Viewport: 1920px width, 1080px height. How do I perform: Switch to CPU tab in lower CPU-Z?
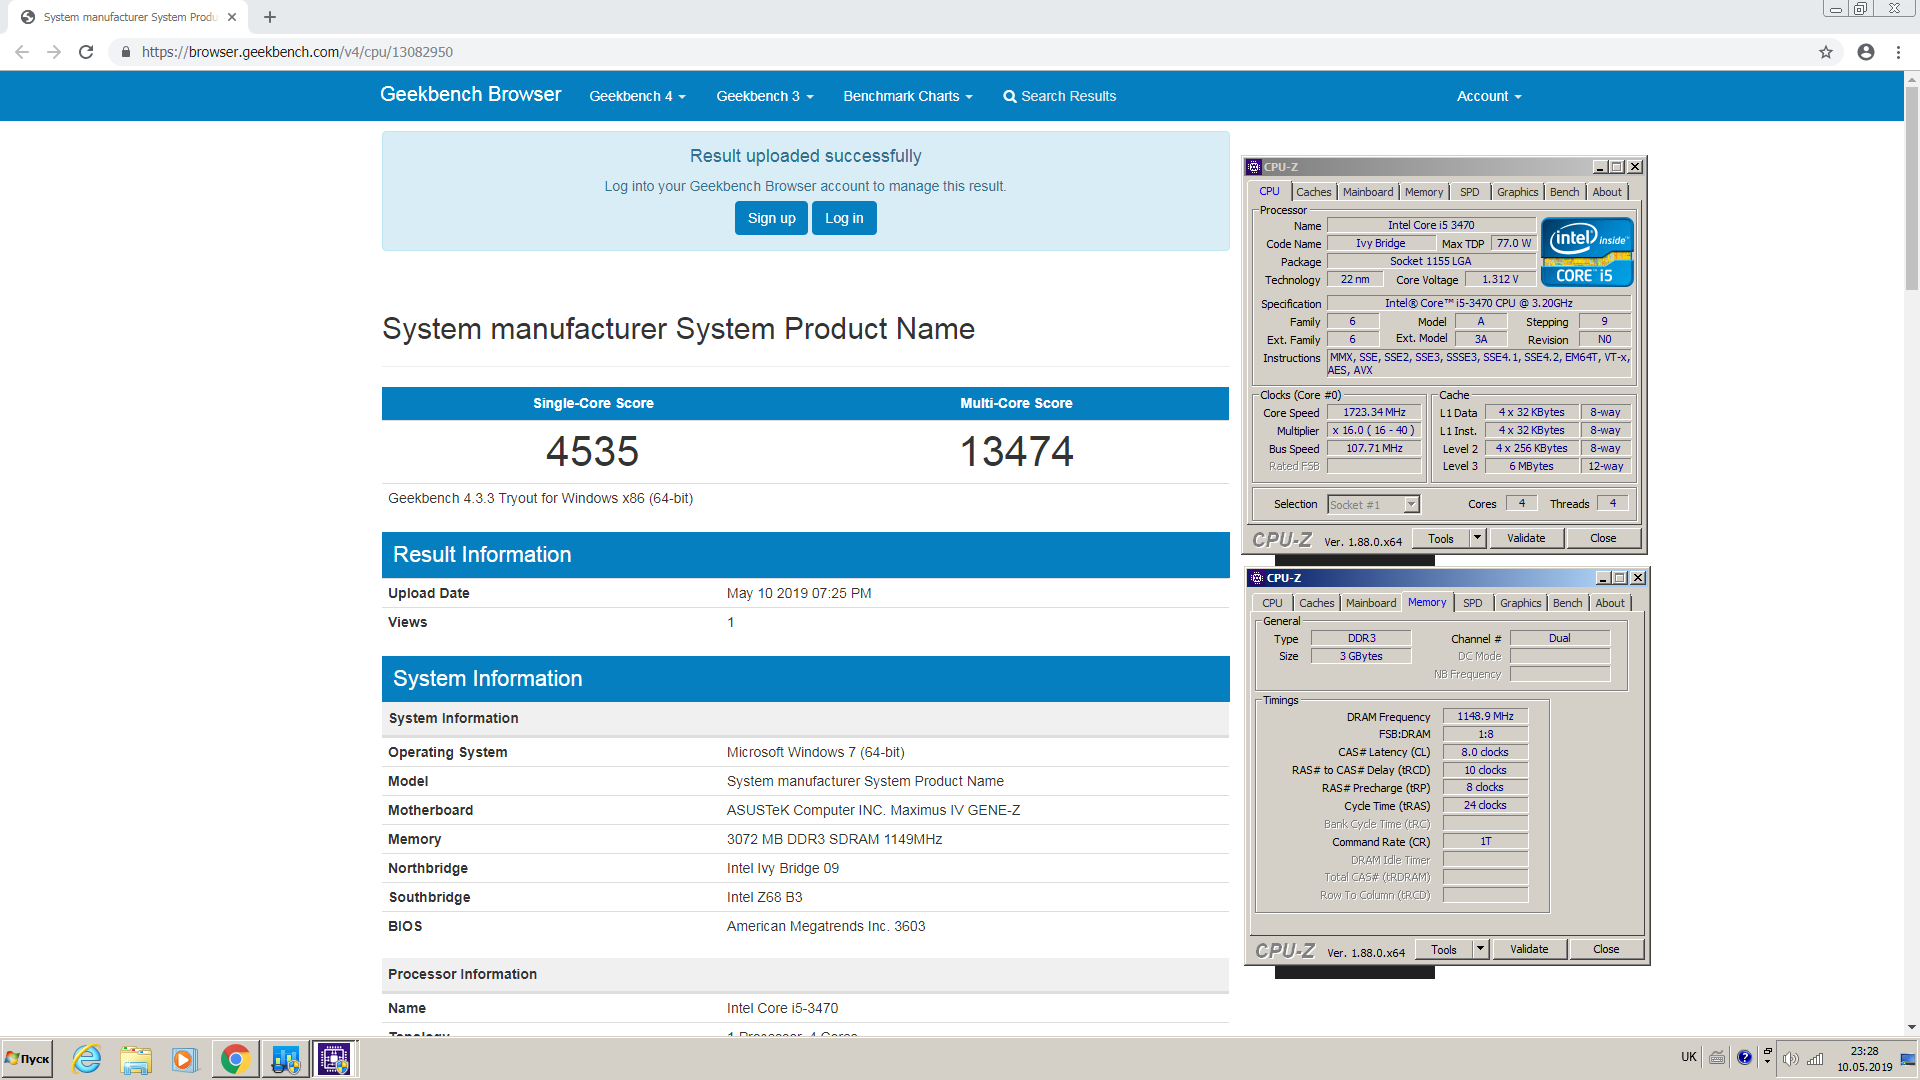point(1272,603)
